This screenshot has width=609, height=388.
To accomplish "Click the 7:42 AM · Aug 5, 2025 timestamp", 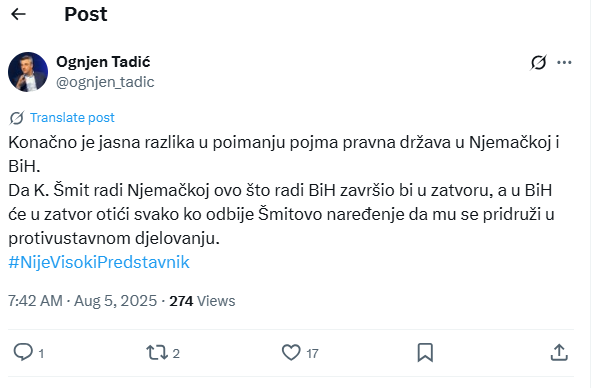I will coord(82,301).
